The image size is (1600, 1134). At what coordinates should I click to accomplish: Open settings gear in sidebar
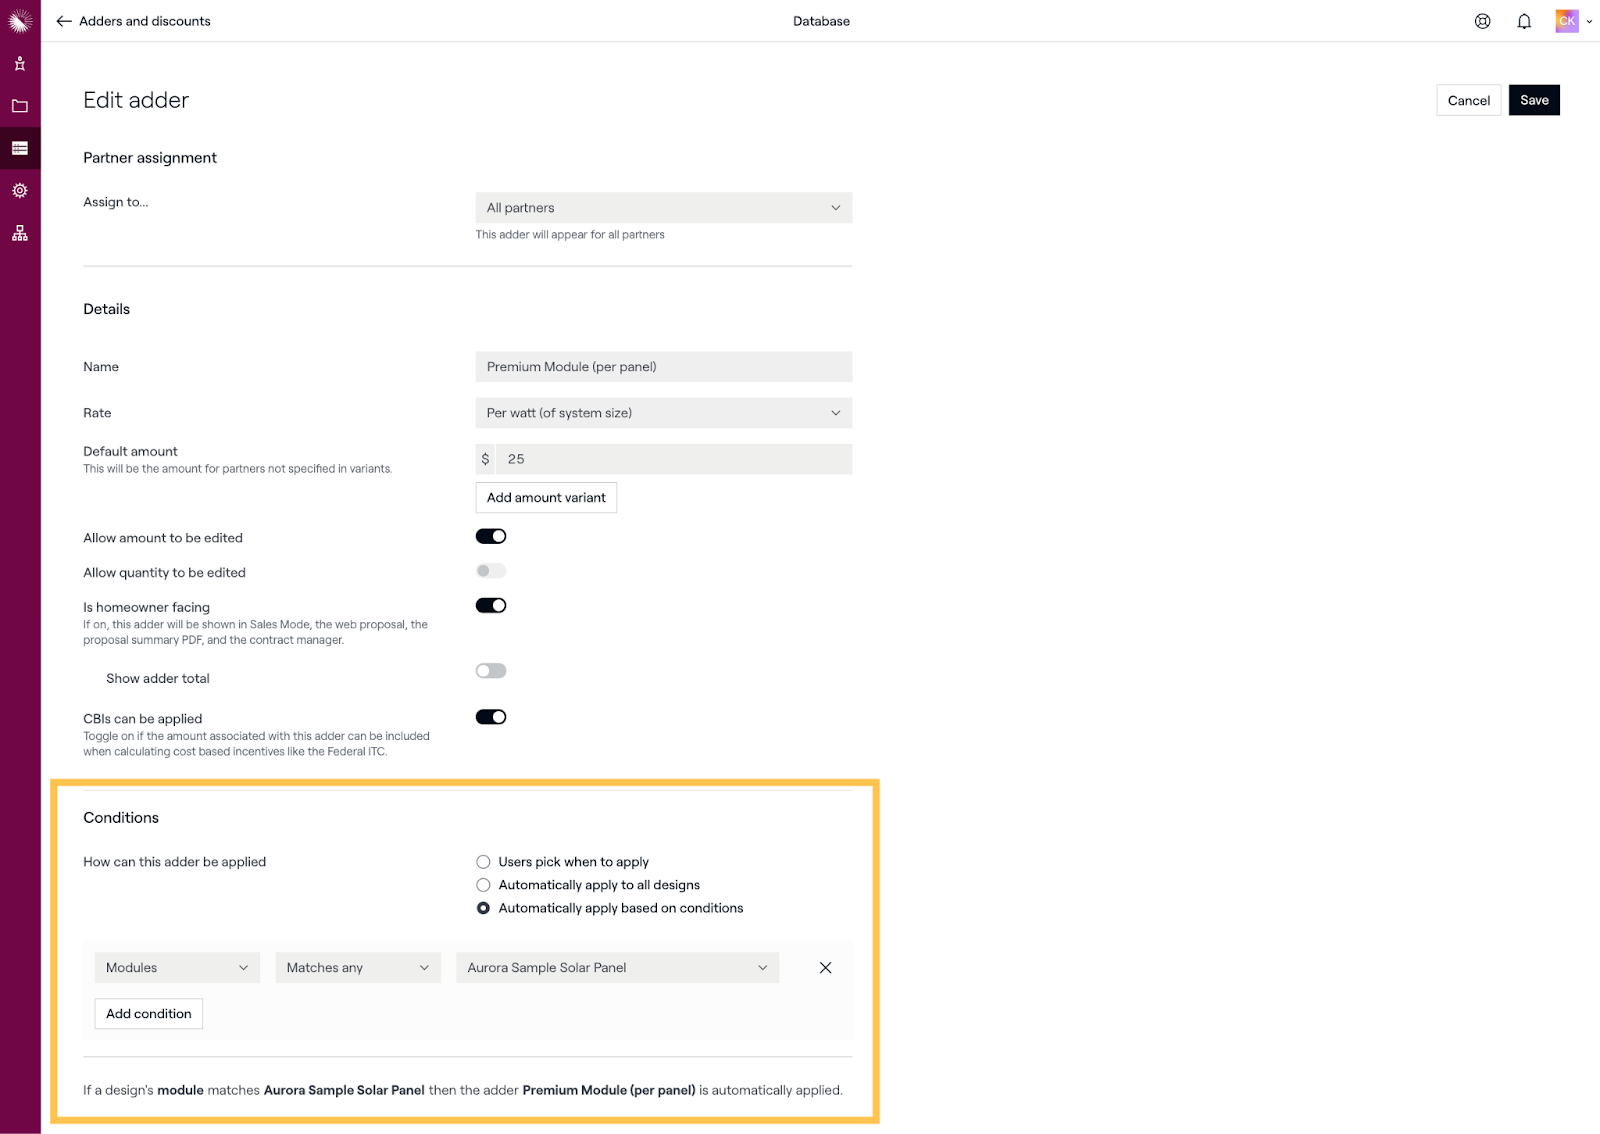20,190
